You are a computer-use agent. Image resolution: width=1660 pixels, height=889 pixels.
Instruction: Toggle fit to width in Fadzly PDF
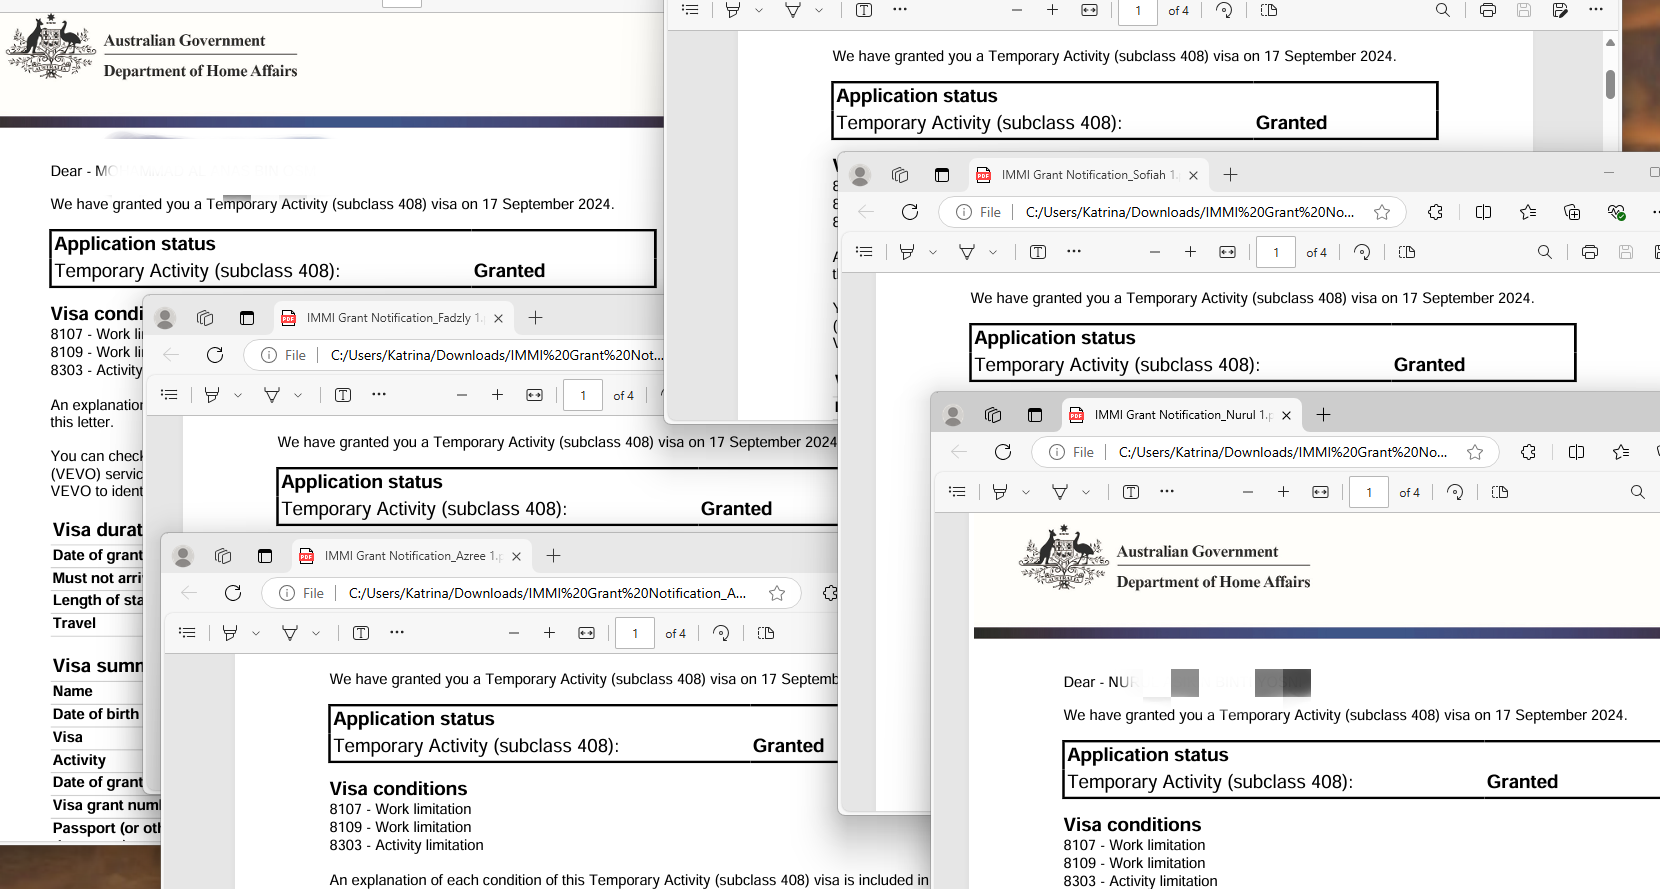535,395
